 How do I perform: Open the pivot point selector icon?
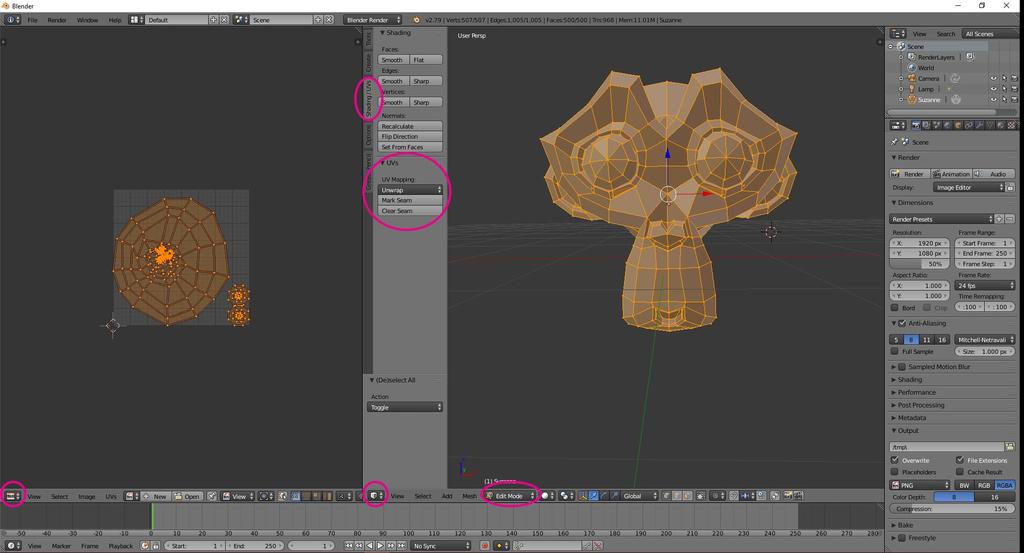tap(567, 496)
